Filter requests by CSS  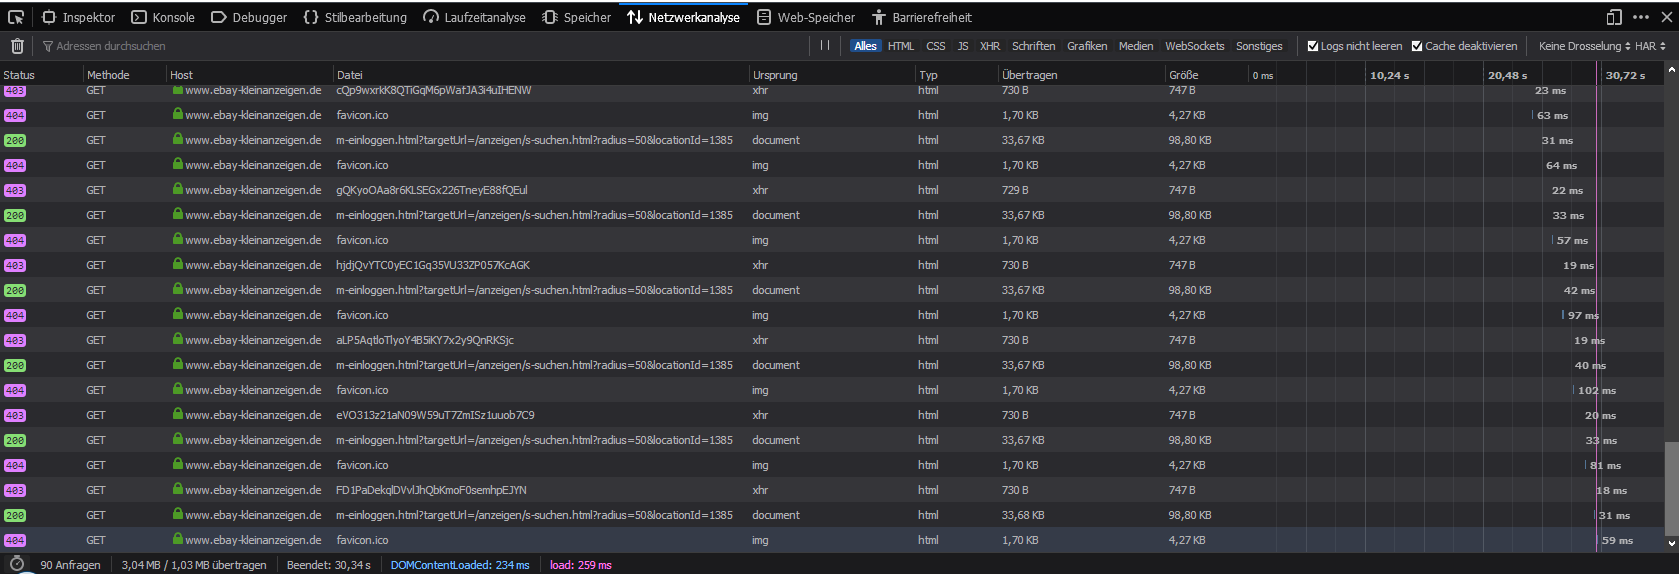pyautogui.click(x=935, y=46)
